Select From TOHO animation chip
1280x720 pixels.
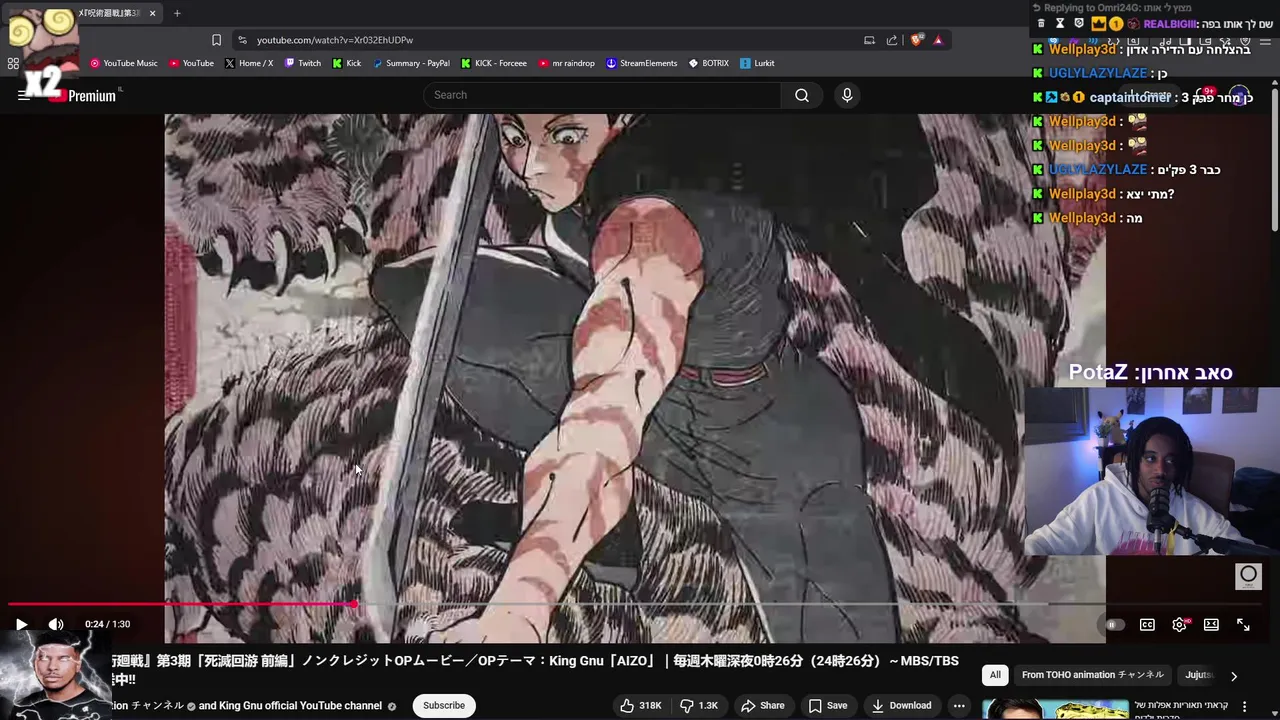(x=1093, y=675)
